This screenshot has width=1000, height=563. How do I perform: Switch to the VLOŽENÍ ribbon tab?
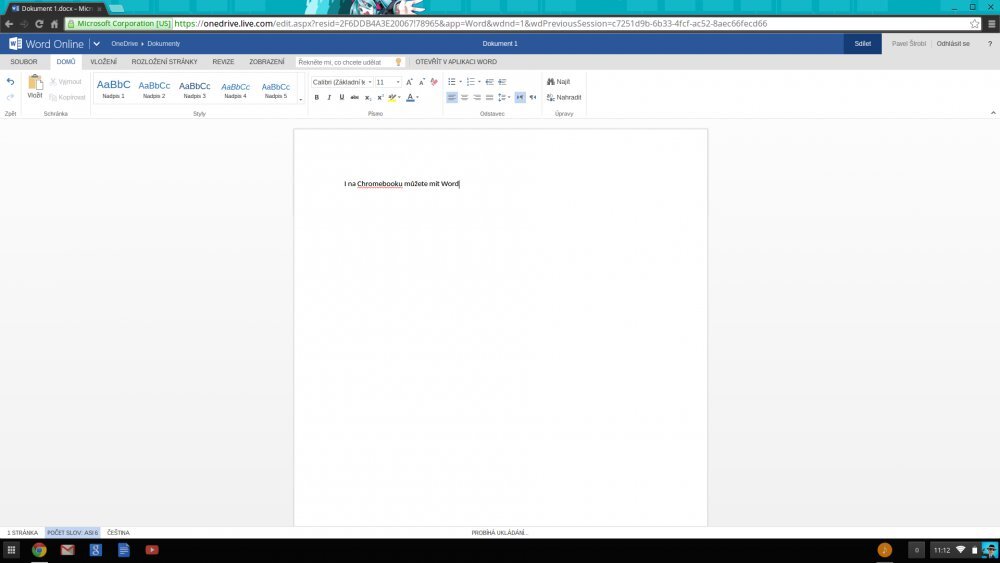(x=103, y=61)
